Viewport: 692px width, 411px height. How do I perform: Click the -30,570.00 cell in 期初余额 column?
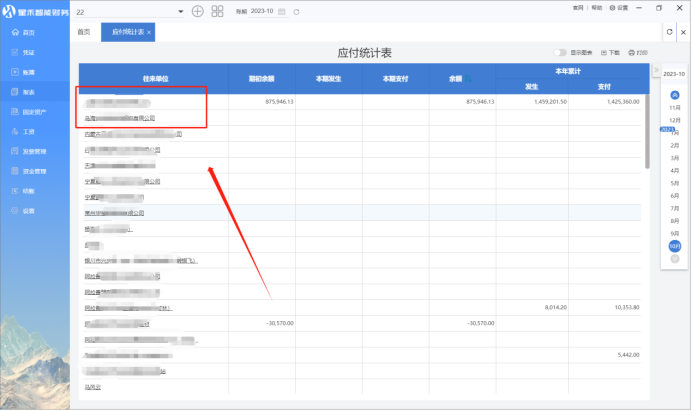pos(280,324)
